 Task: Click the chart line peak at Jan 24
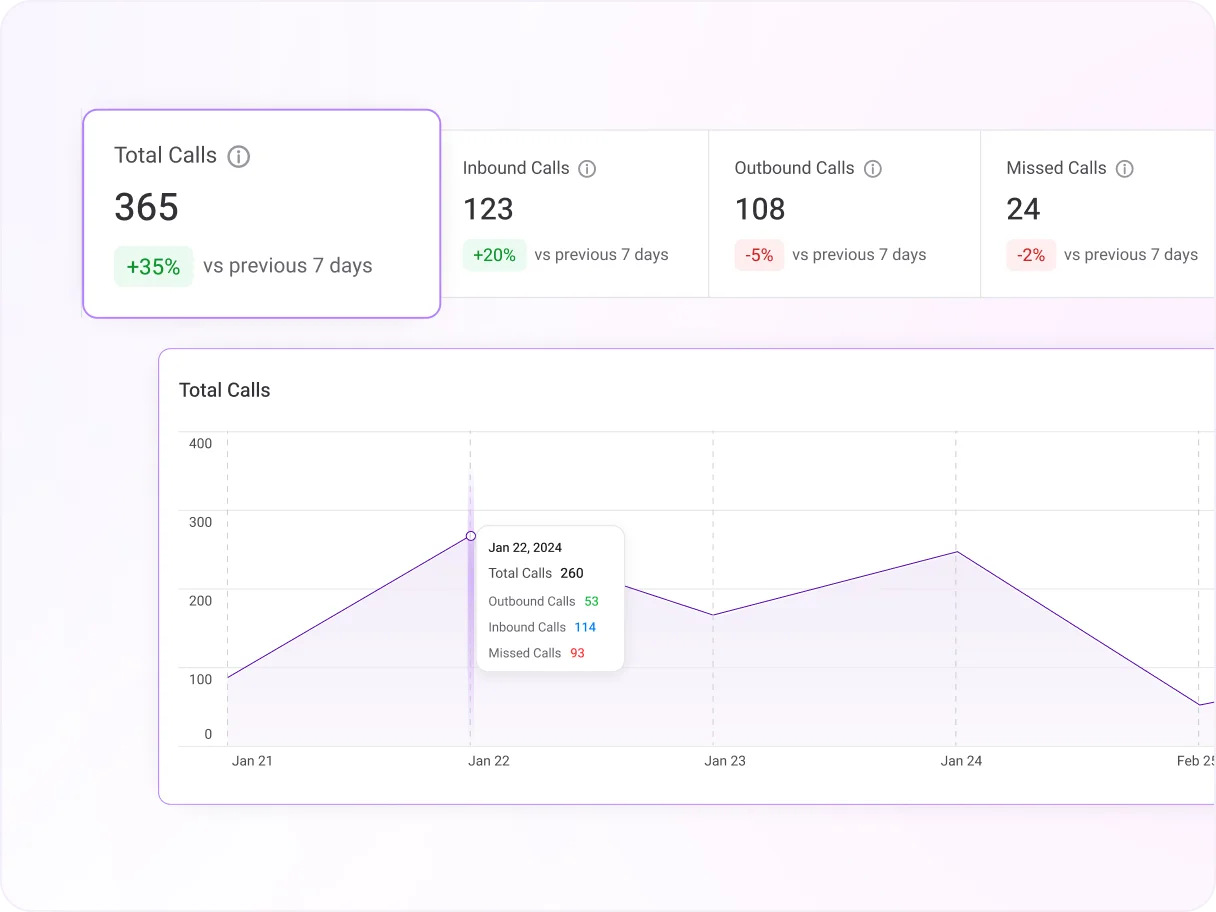tap(956, 551)
